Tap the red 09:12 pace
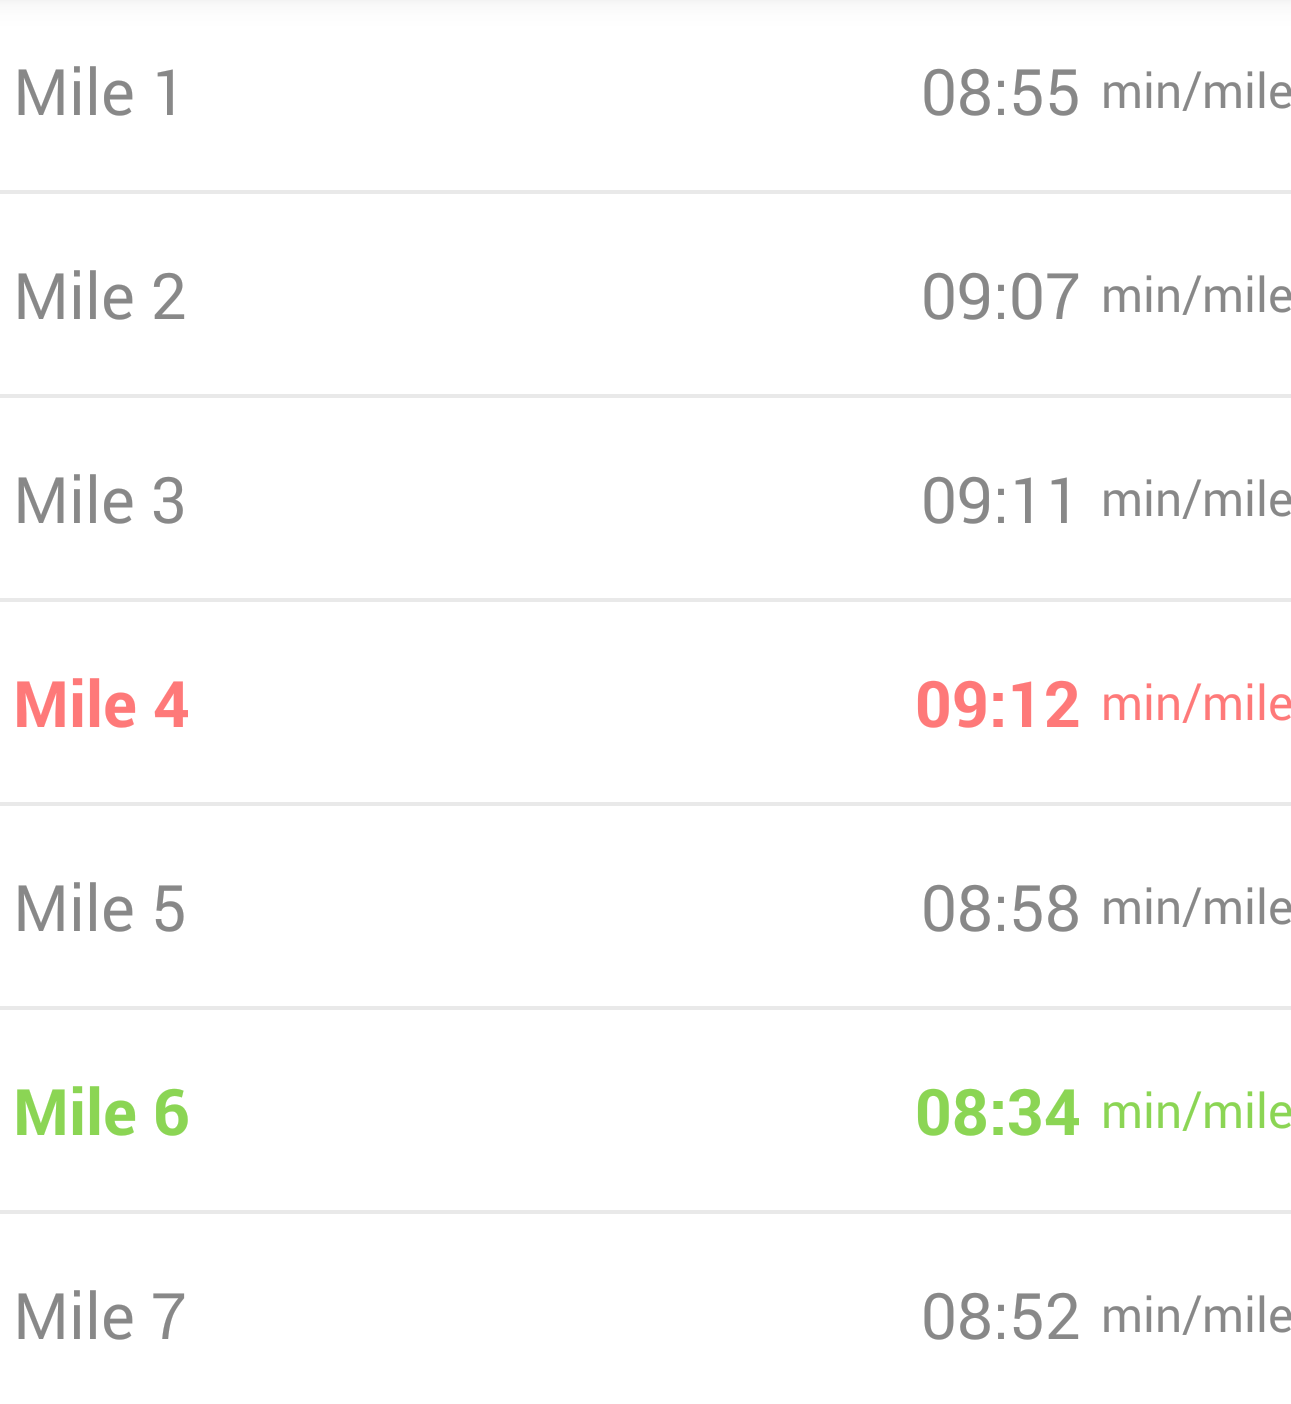Viewport: 1291px width, 1404px height. (998, 705)
